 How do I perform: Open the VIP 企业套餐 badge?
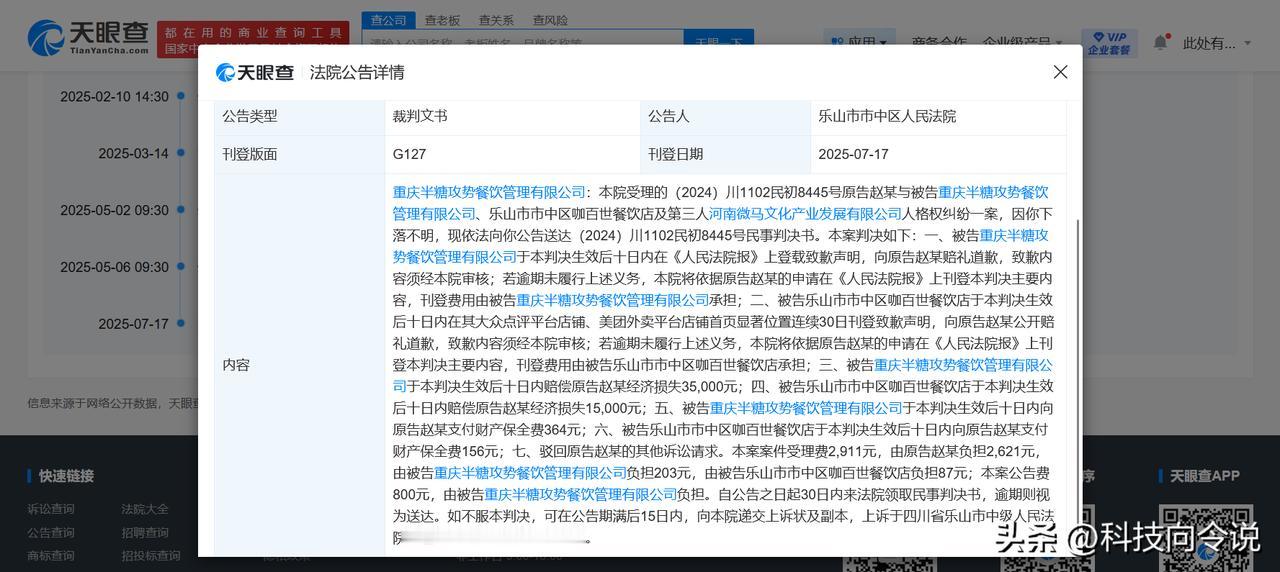click(x=1109, y=43)
